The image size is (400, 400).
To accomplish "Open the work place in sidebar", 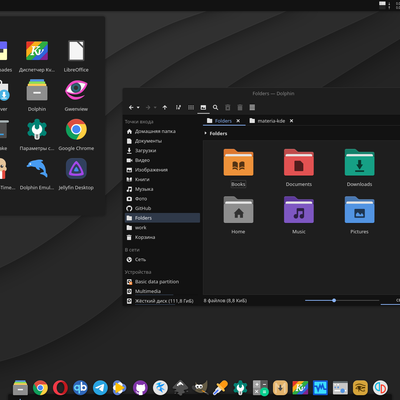I will (x=162, y=228).
